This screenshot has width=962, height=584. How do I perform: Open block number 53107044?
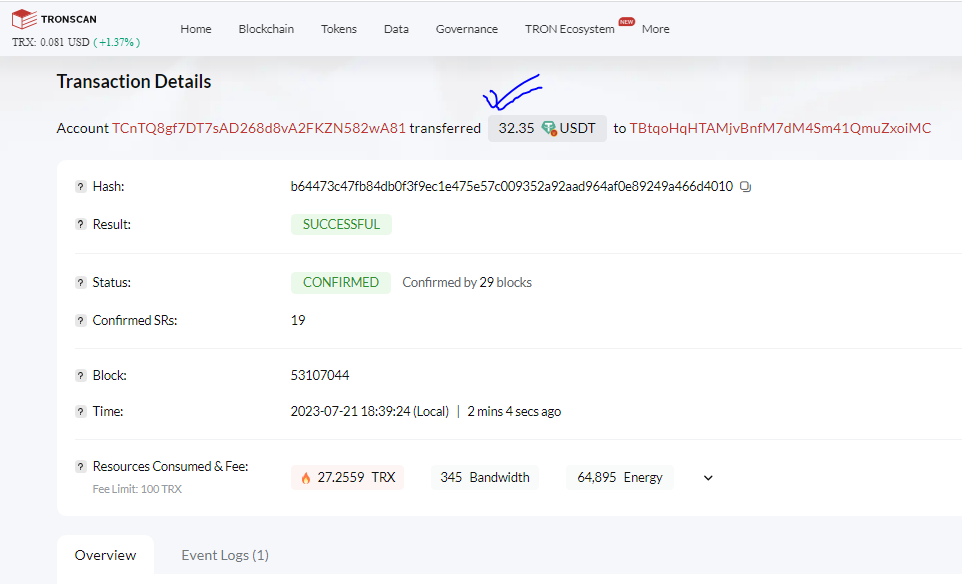click(x=320, y=375)
